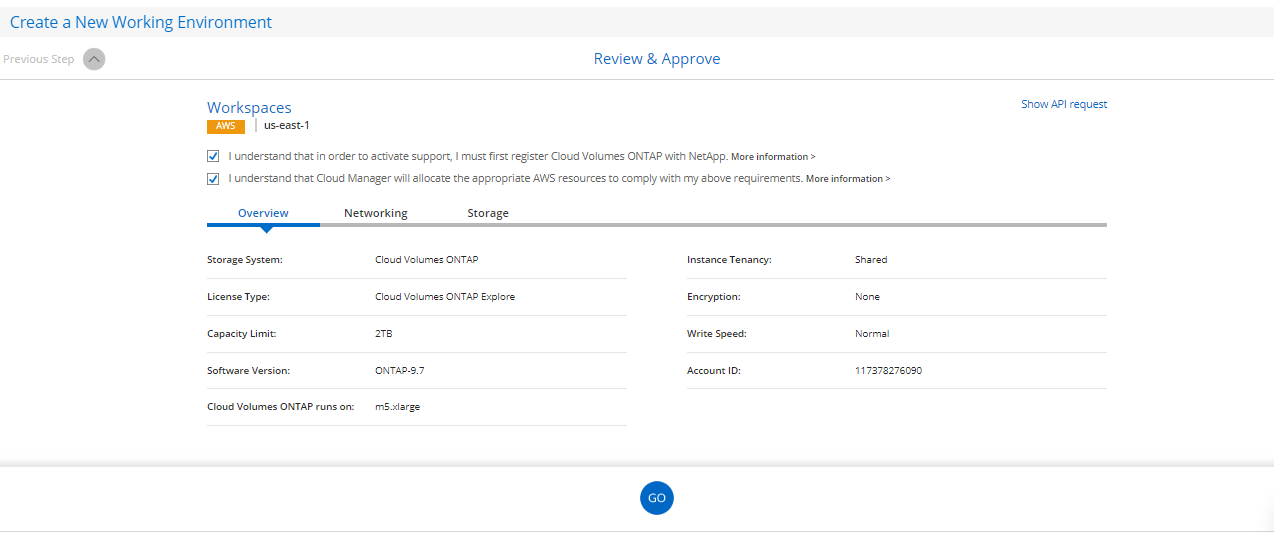Image resolution: width=1274 pixels, height=533 pixels.
Task: Click the Previous Step up-chevron icon
Action: (x=93, y=59)
